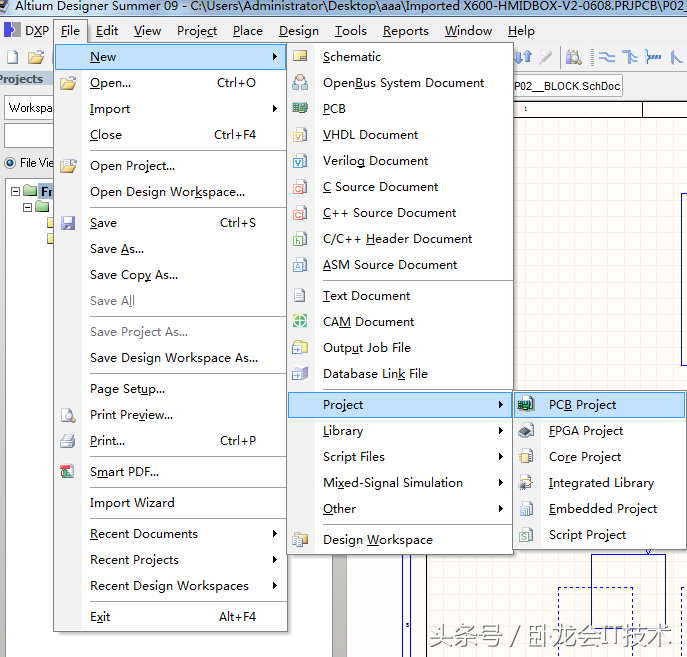687x657 pixels.
Task: Expand the Mixed-Signal Simulation submenu
Action: pyautogui.click(x=400, y=482)
